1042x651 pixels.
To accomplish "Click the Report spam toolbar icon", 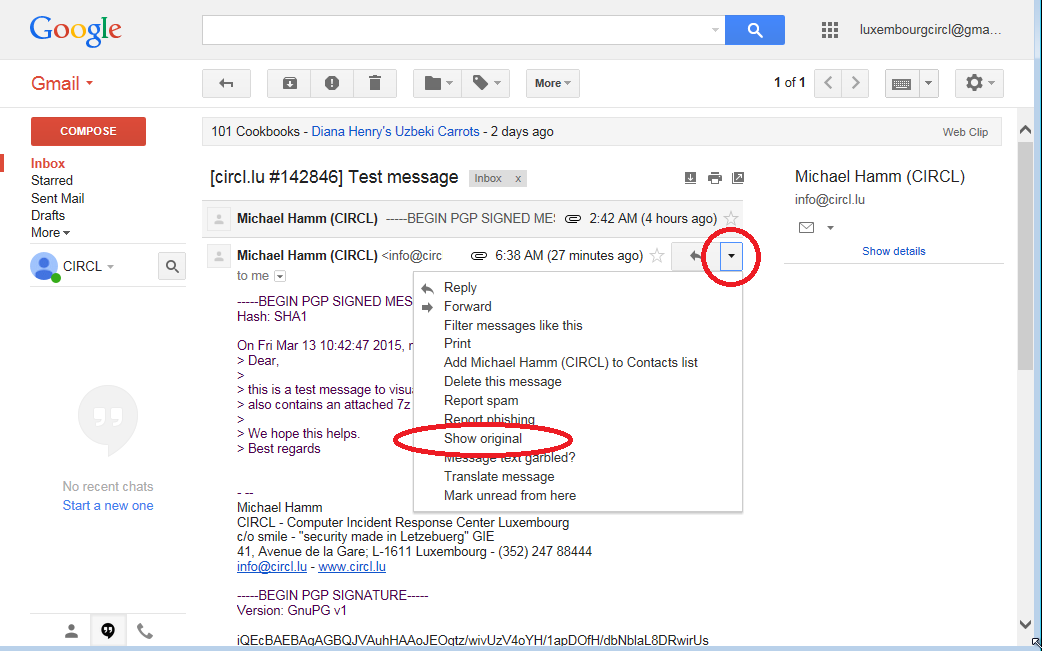I will 332,83.
